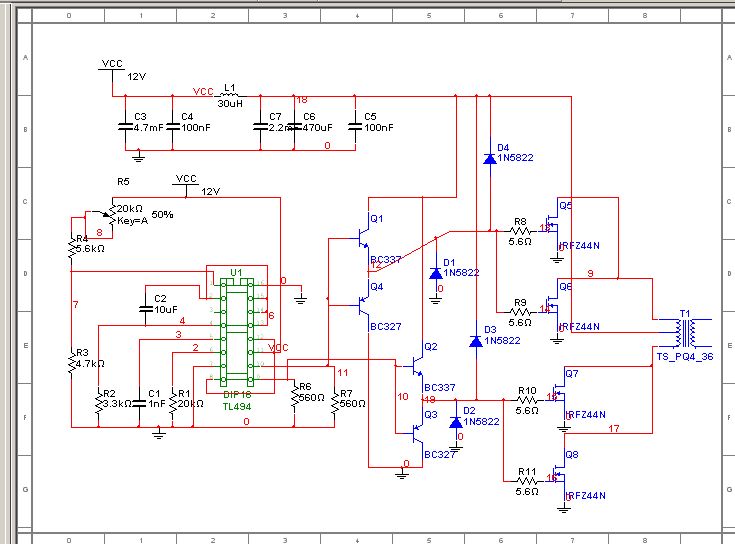Click resistor R6 560Ω
735x544 pixels.
point(294,397)
